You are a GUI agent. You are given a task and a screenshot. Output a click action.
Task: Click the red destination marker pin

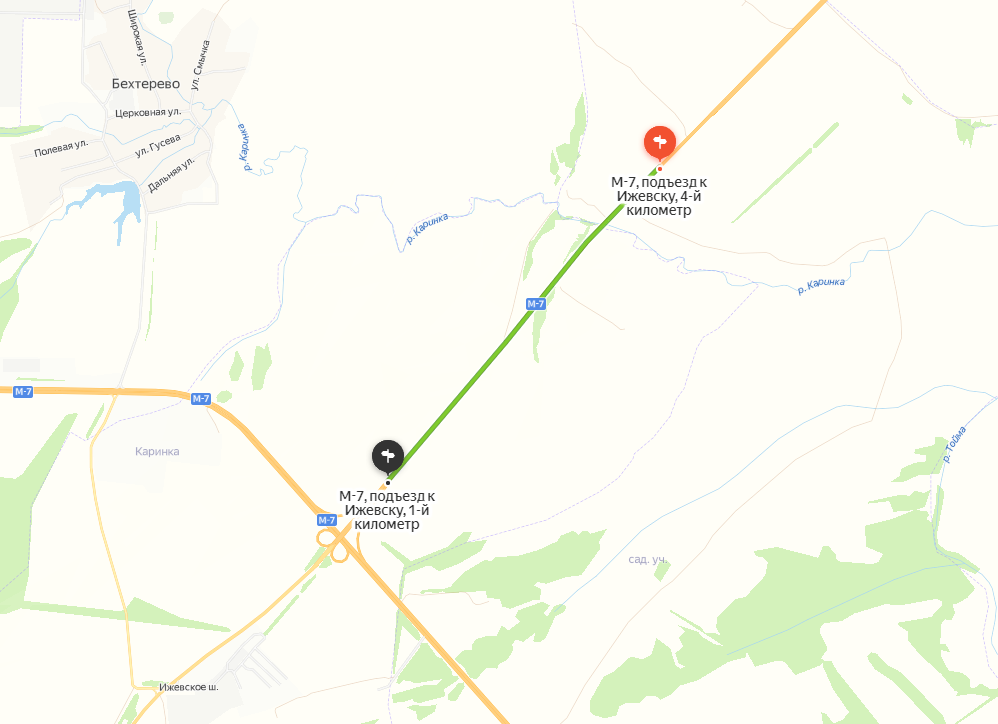pos(659,142)
